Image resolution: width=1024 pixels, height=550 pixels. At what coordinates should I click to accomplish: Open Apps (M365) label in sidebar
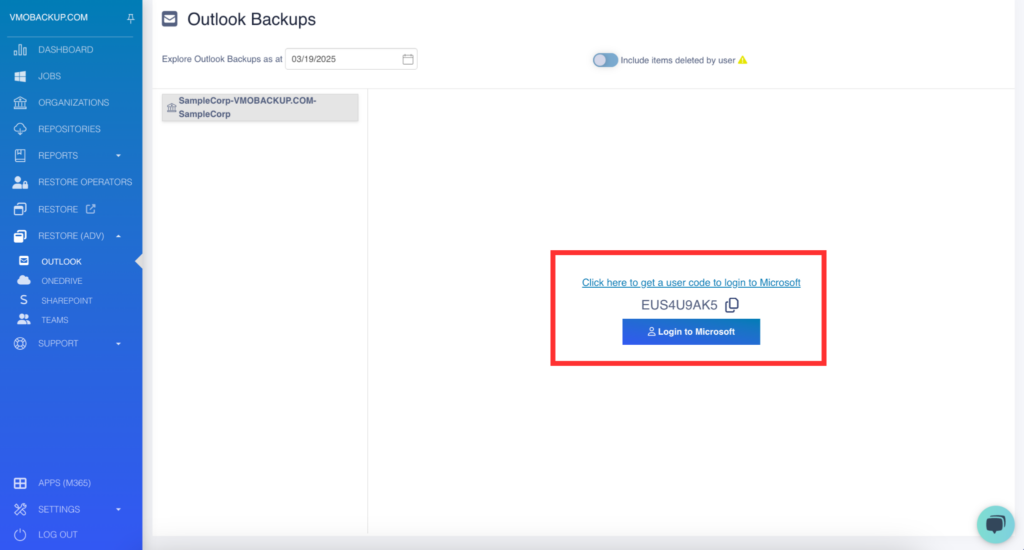pos(64,483)
